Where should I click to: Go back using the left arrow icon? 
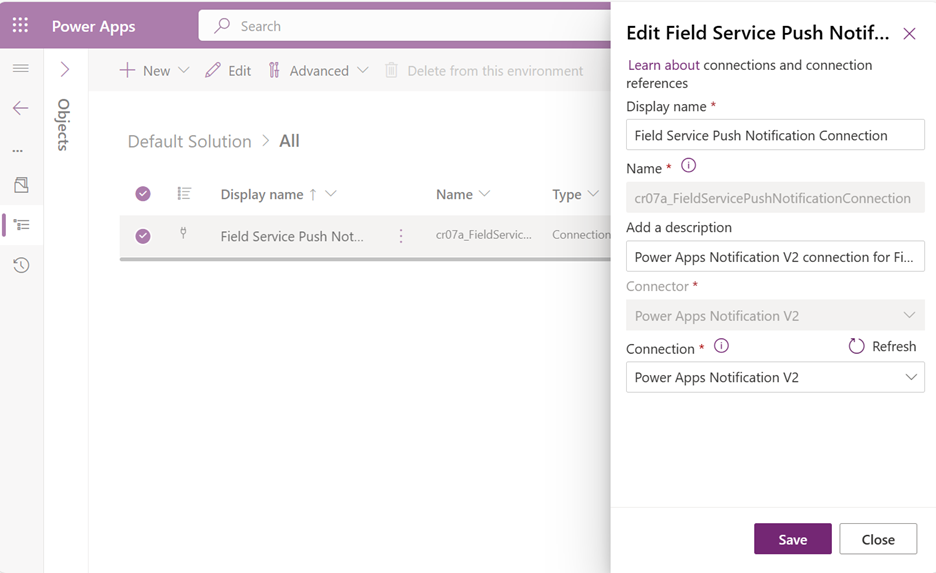[20, 108]
